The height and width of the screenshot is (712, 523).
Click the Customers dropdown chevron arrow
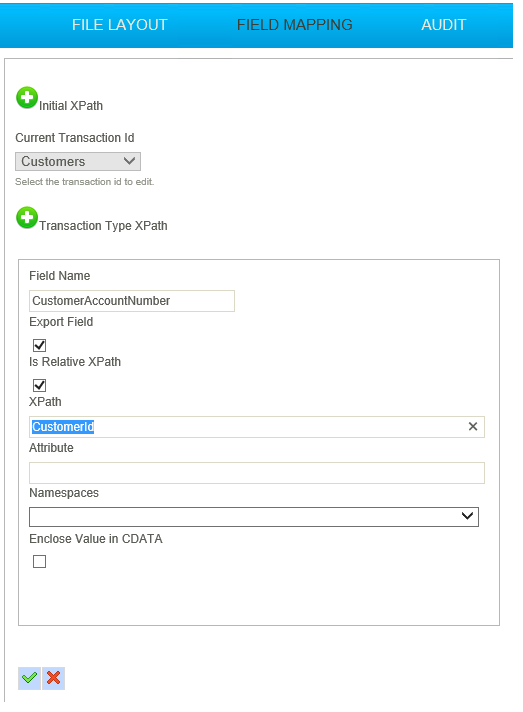click(x=129, y=161)
